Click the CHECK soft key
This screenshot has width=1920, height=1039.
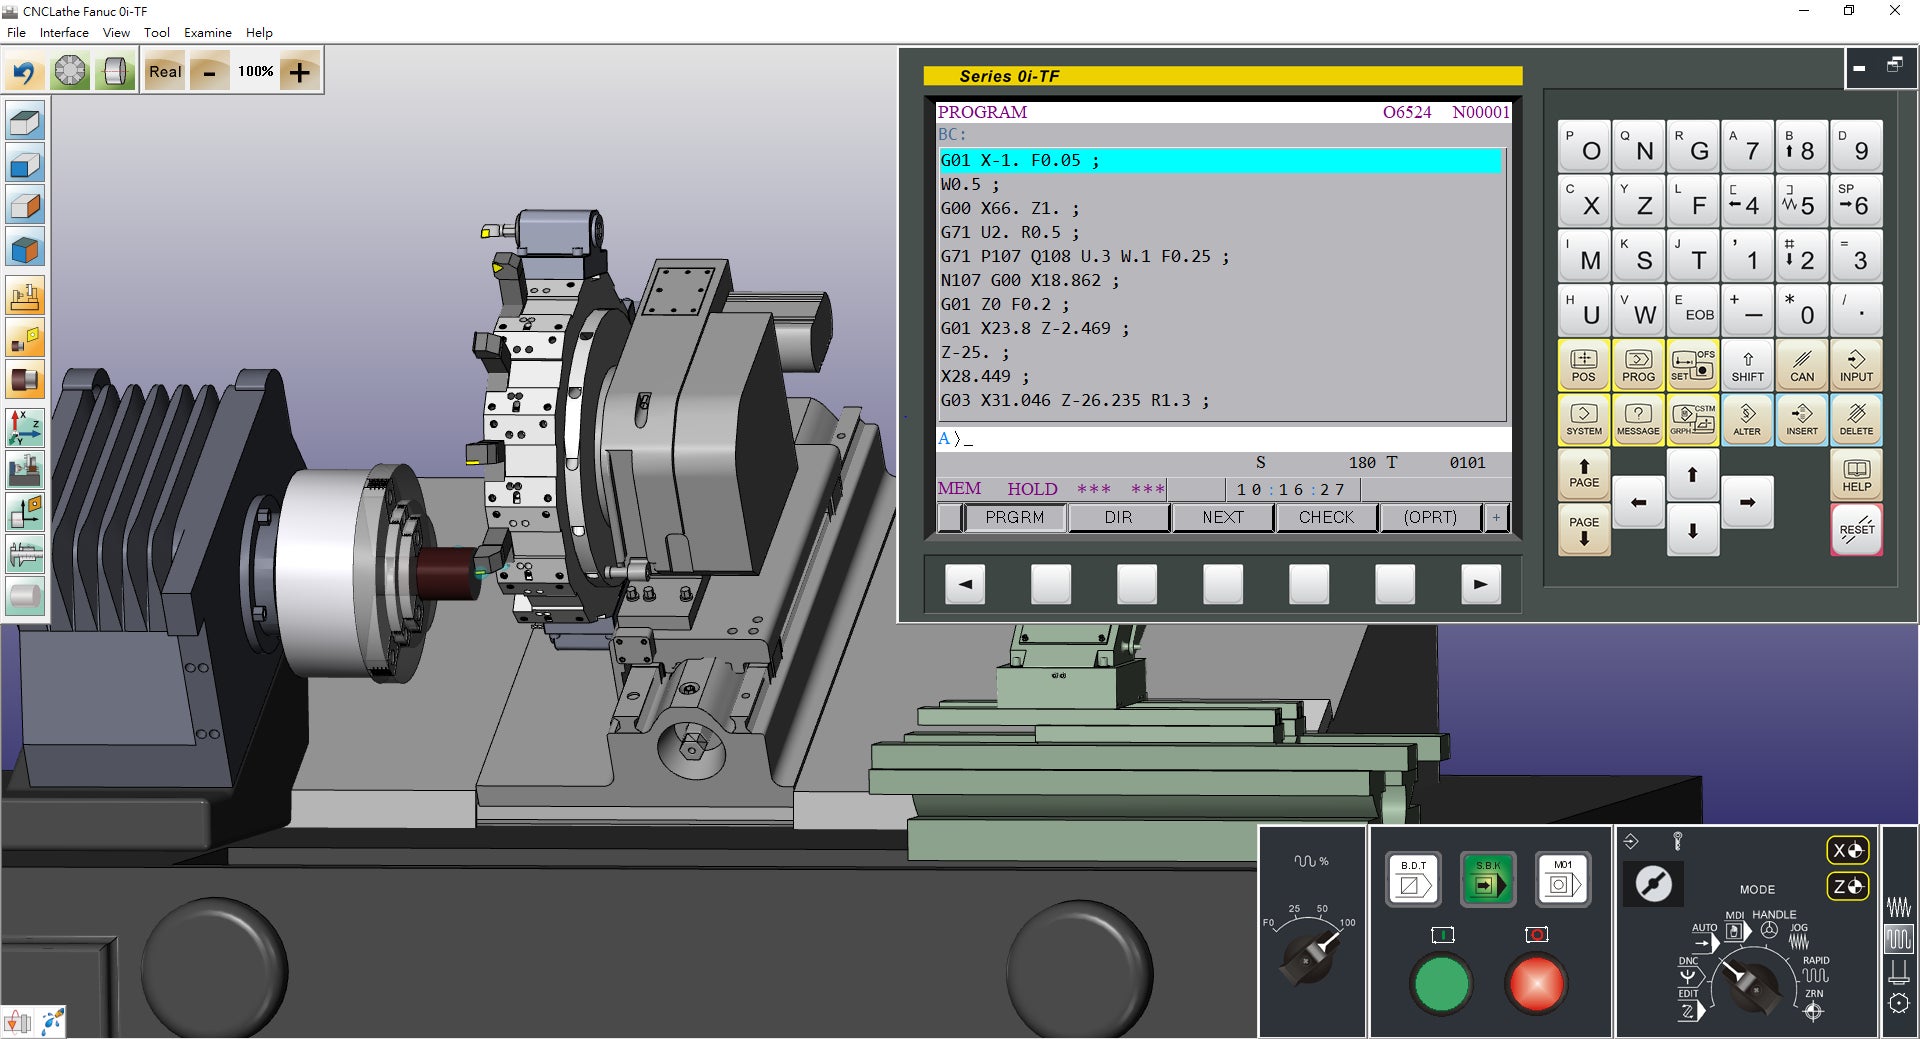point(1326,517)
